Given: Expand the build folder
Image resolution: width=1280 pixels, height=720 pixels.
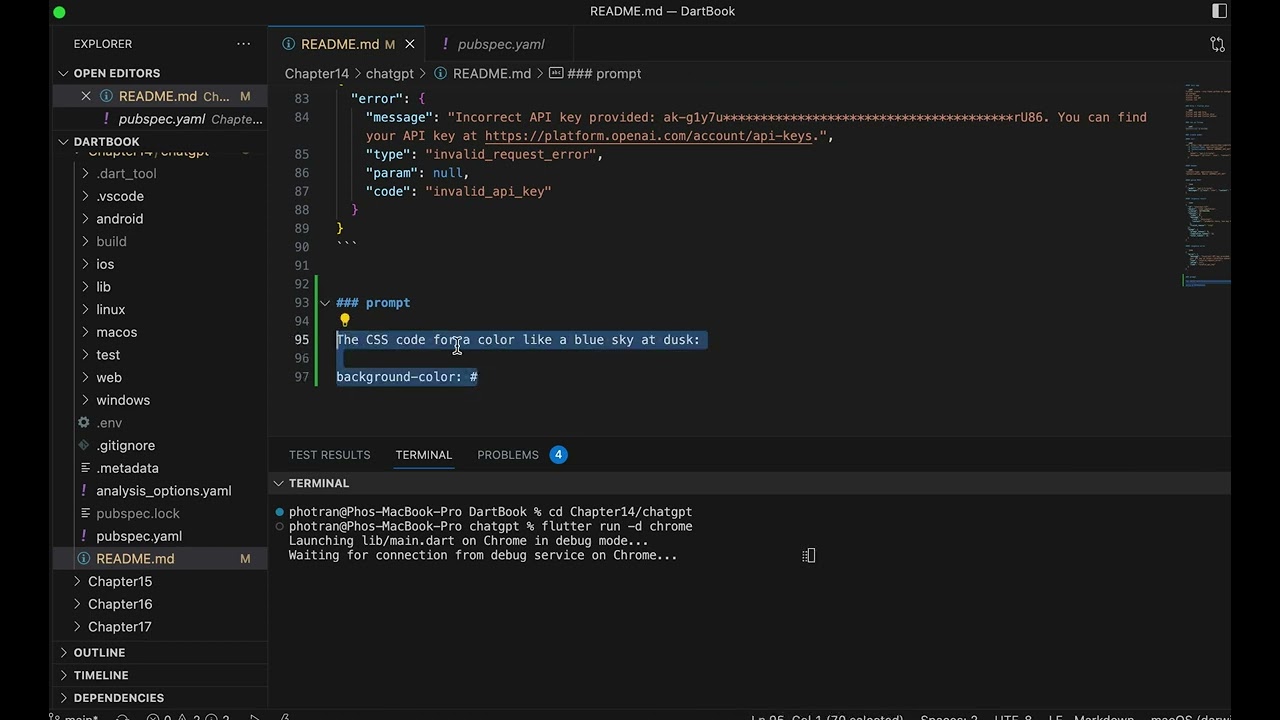Looking at the screenshot, I should click(85, 242).
